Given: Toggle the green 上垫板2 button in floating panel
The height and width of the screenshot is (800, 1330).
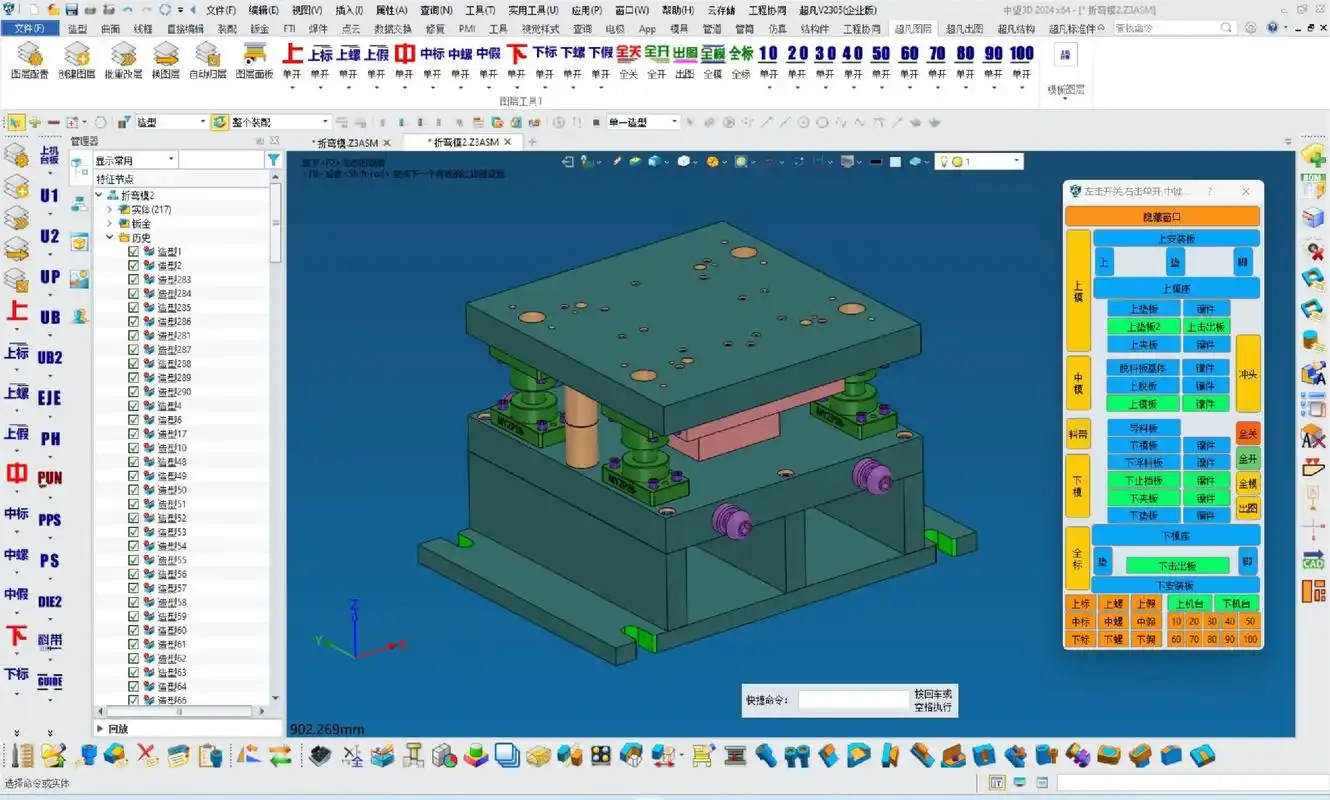Looking at the screenshot, I should pyautogui.click(x=1142, y=325).
